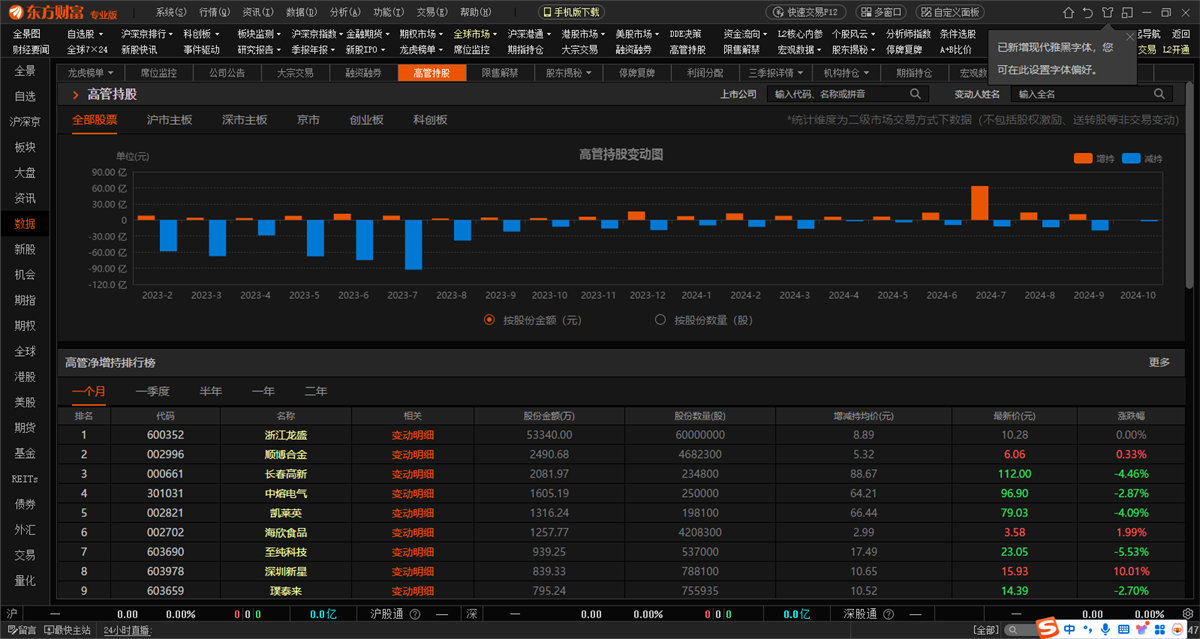
Task: Select 半年 ranking period tab
Action: [x=211, y=391]
